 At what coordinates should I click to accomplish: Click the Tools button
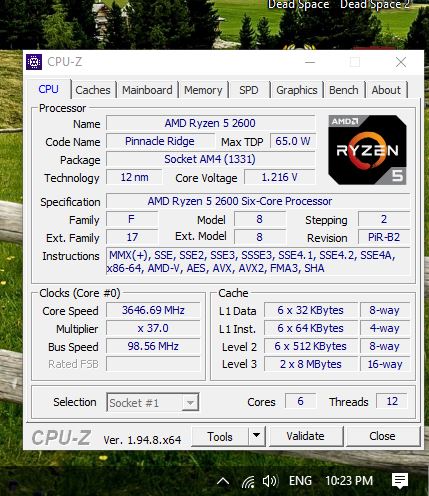[220, 436]
